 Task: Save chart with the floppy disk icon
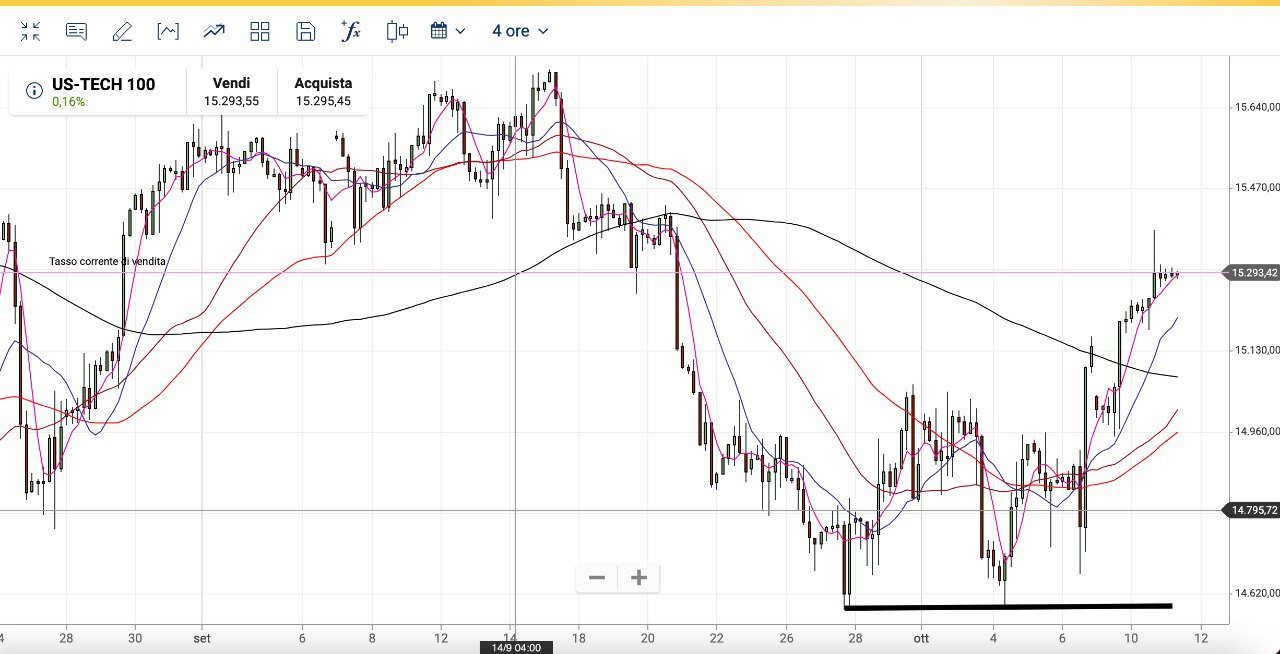coord(306,31)
